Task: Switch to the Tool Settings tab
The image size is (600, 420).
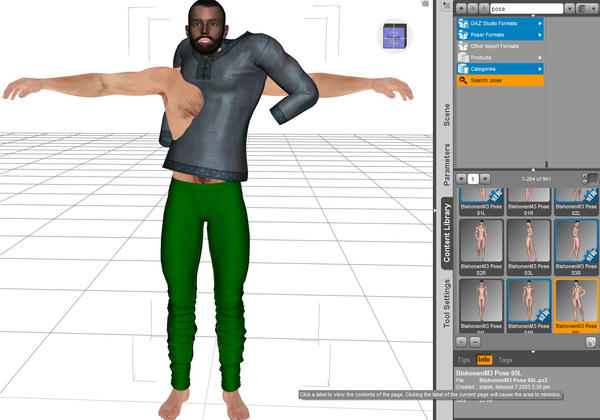Action: (x=447, y=303)
